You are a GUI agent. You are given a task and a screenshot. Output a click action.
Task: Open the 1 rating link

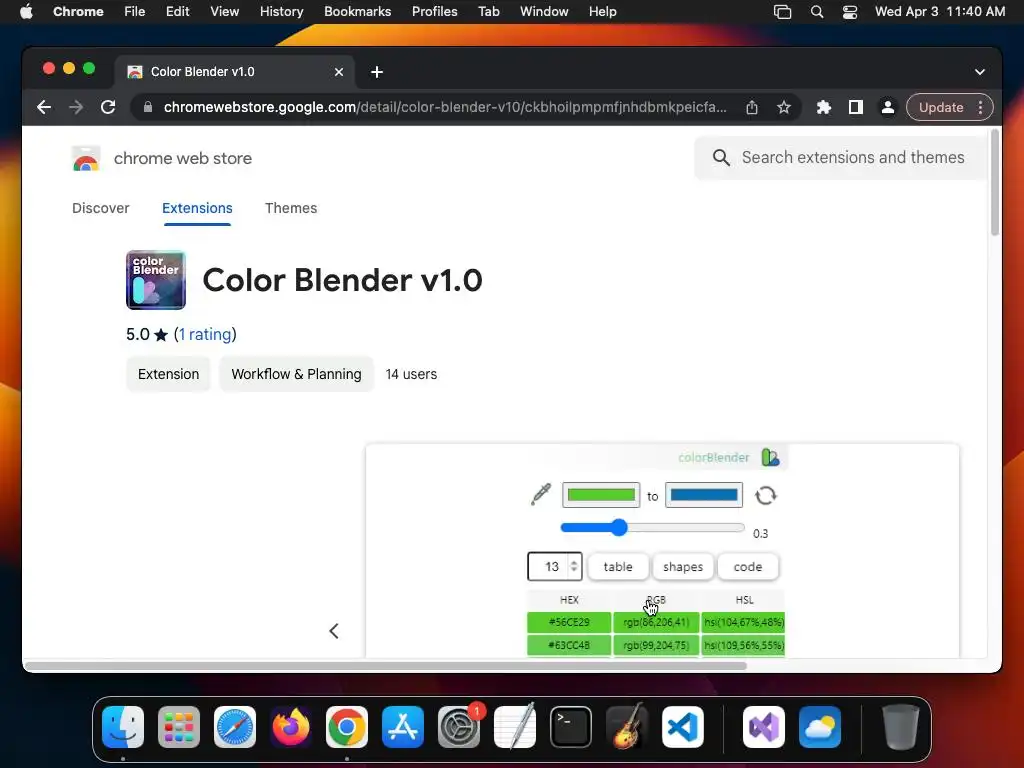tap(205, 334)
